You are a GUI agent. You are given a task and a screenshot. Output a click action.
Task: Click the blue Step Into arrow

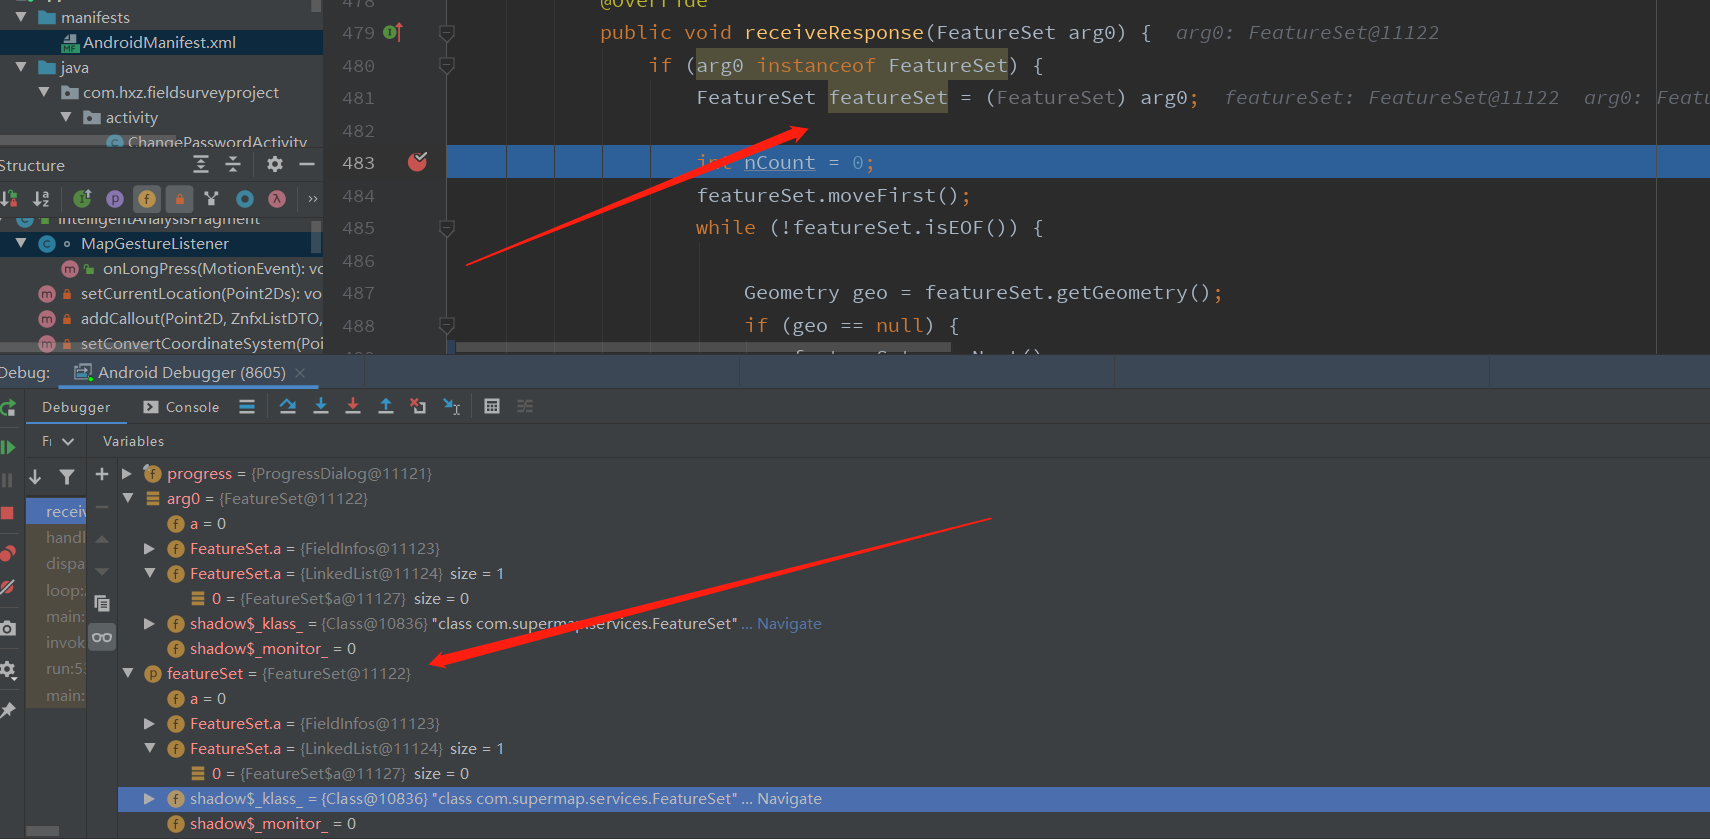point(321,406)
